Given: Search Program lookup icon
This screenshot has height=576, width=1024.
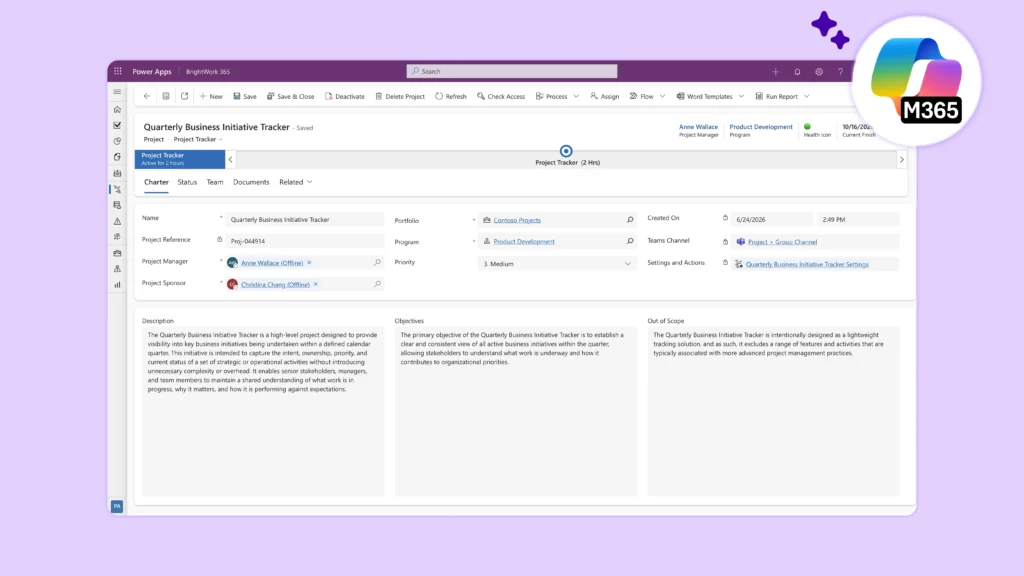Looking at the screenshot, I should coord(630,241).
